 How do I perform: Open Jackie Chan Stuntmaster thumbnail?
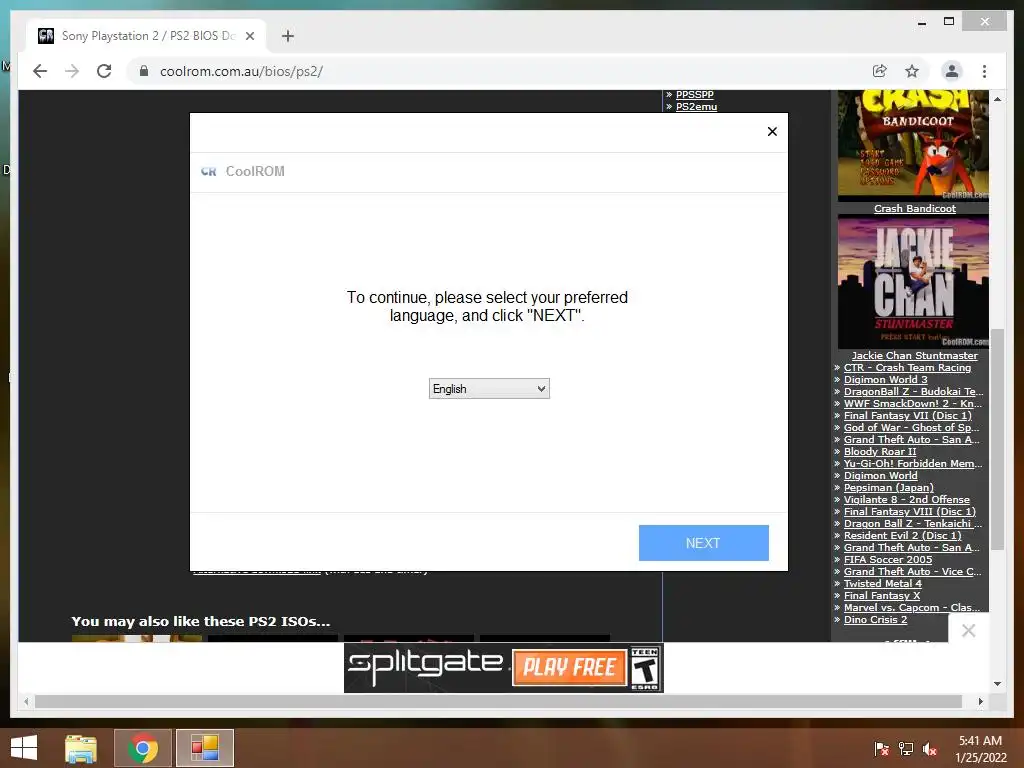[x=913, y=282]
